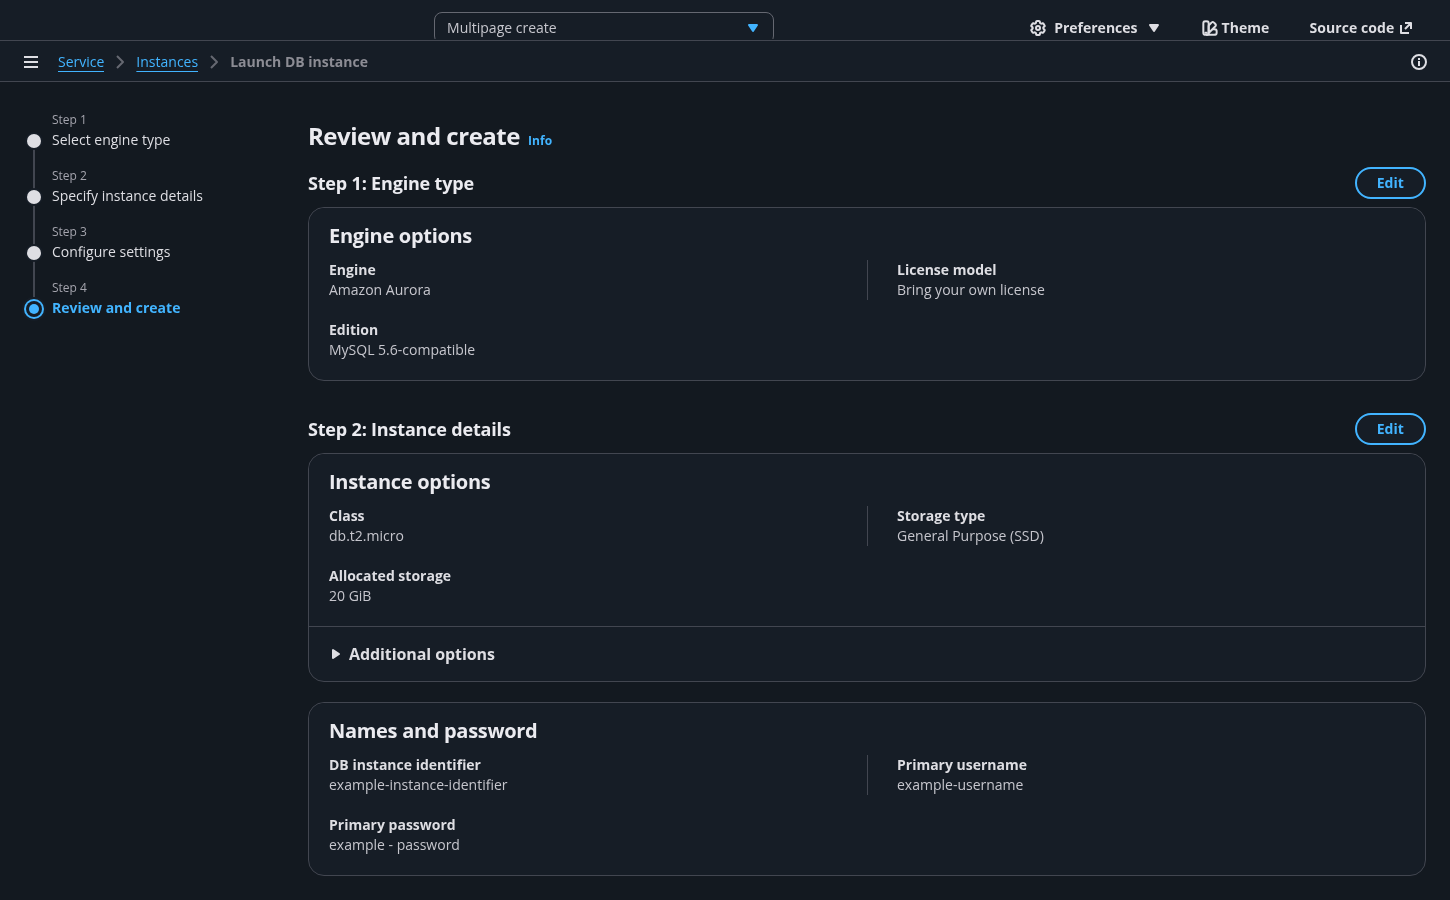This screenshot has width=1450, height=900.
Task: Click Edit for Step 2 Instance details
Action: (x=1389, y=429)
